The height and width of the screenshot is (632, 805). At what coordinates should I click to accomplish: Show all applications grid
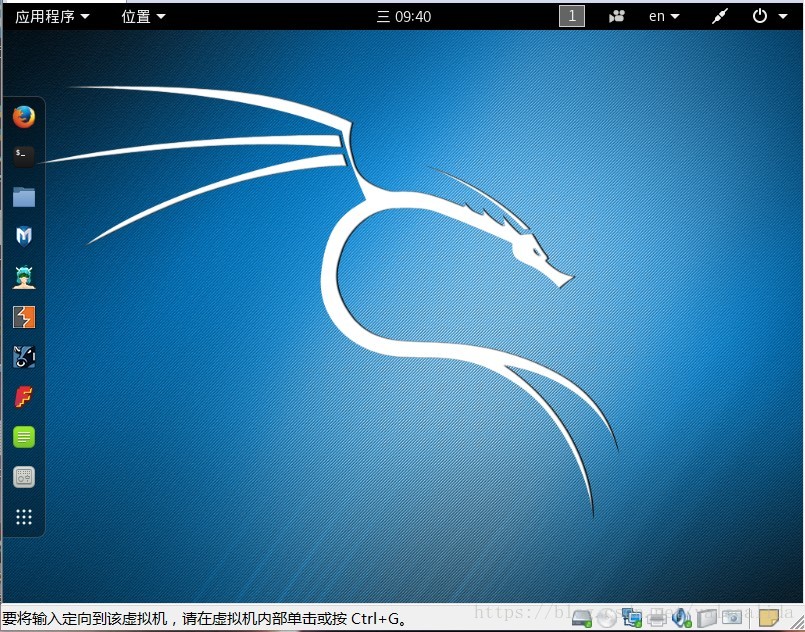point(24,517)
